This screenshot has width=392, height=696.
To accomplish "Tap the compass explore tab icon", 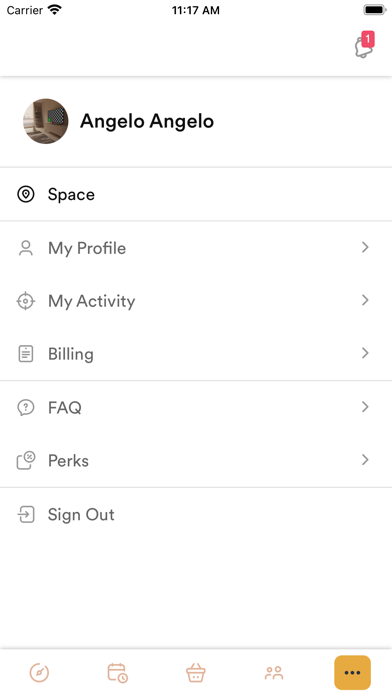I will click(39, 672).
